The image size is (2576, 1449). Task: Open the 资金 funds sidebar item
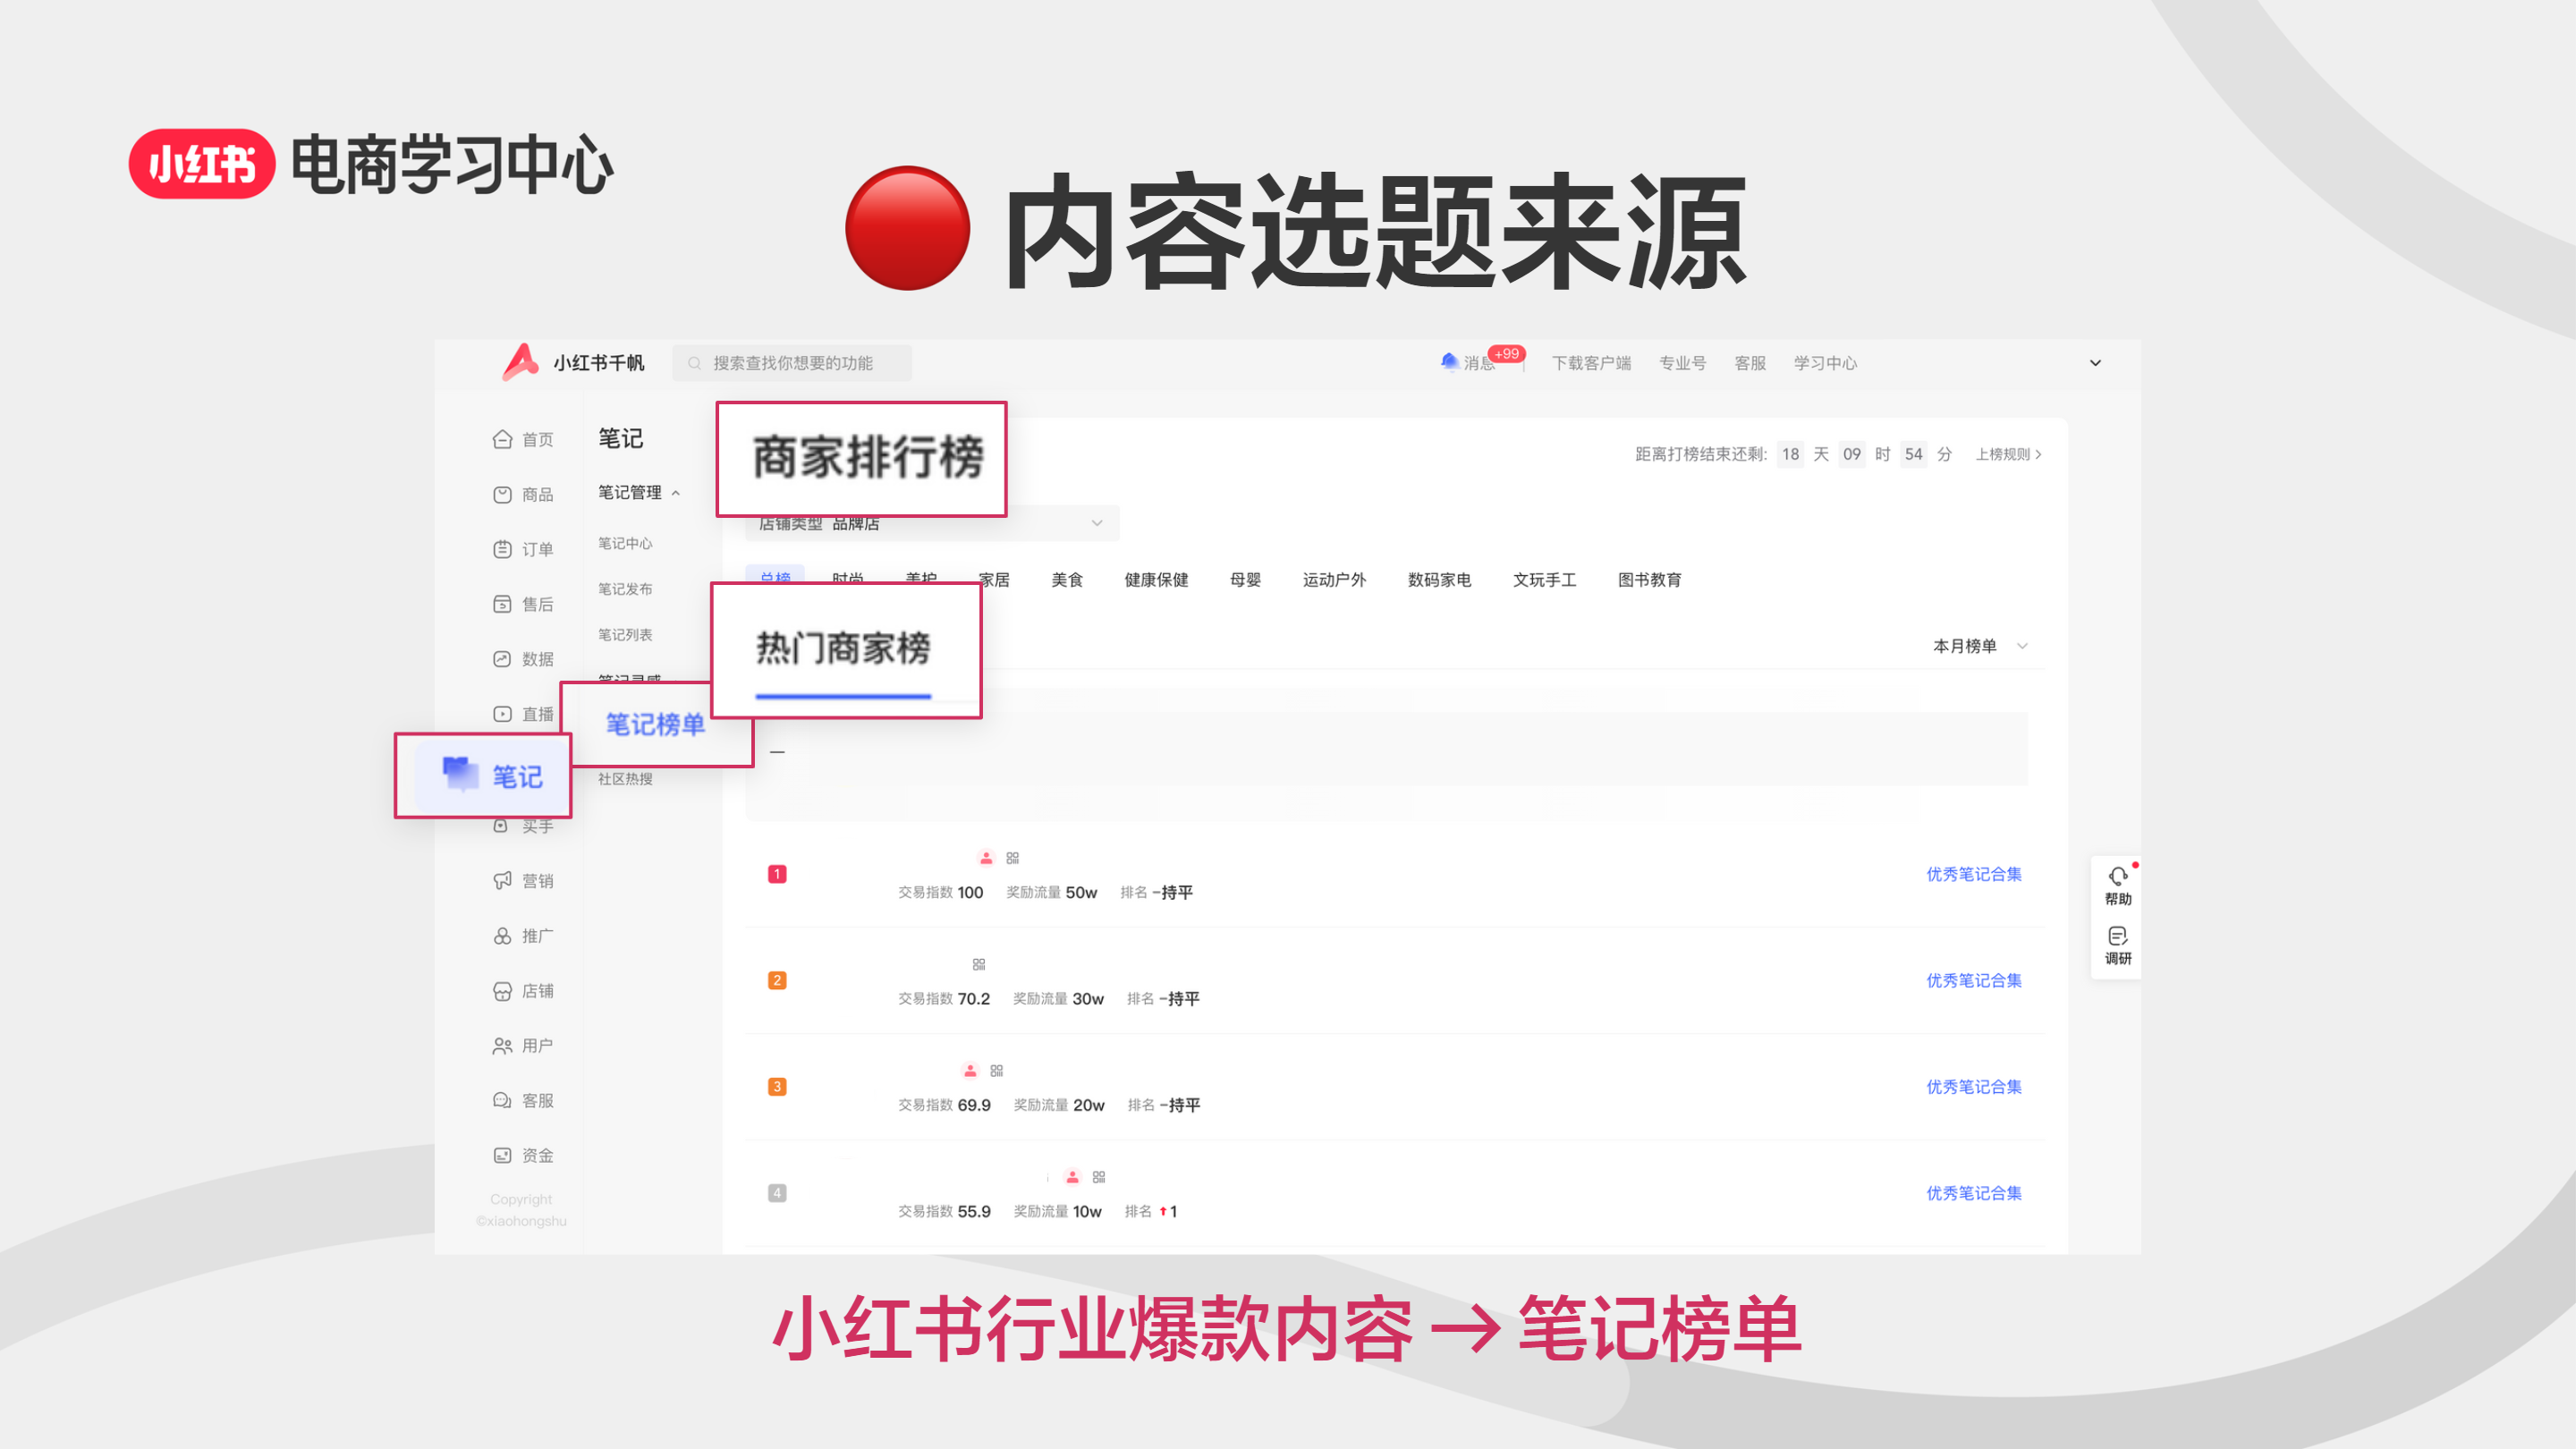[x=522, y=1156]
